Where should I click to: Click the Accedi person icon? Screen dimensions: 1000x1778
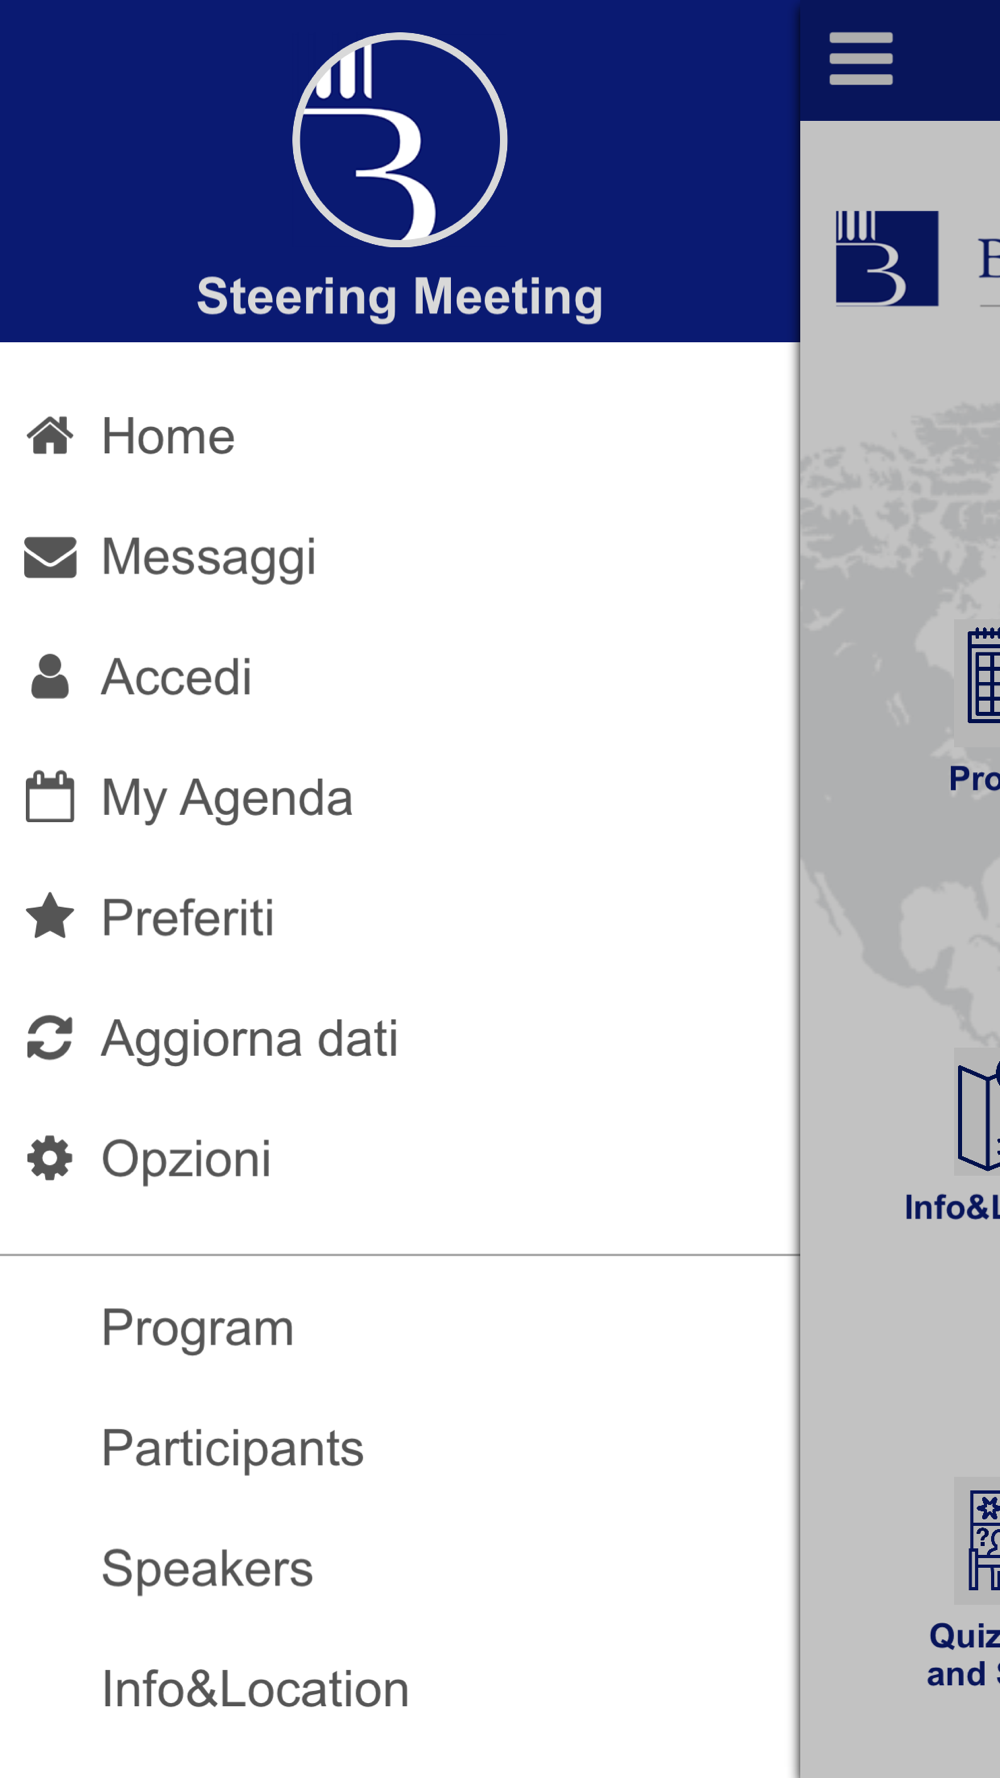pos(50,677)
